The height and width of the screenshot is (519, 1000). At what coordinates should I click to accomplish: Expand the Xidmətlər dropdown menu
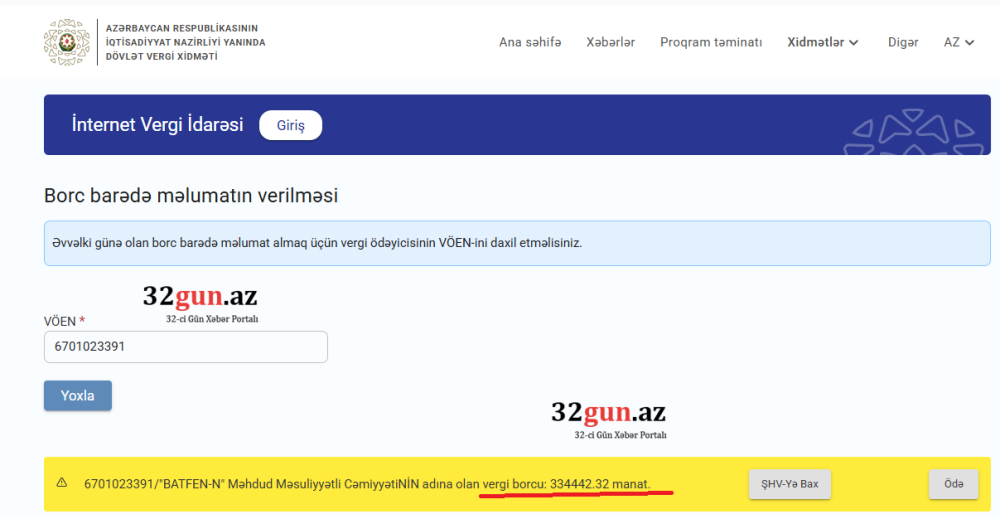(823, 42)
